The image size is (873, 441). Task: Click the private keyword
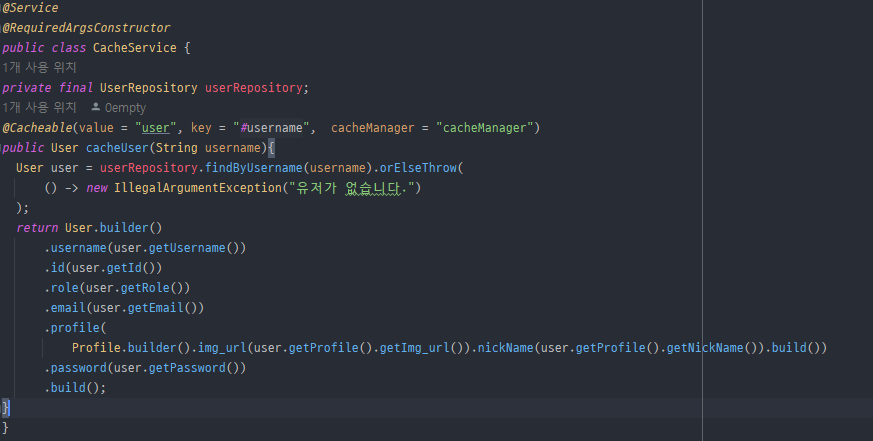click(x=27, y=88)
